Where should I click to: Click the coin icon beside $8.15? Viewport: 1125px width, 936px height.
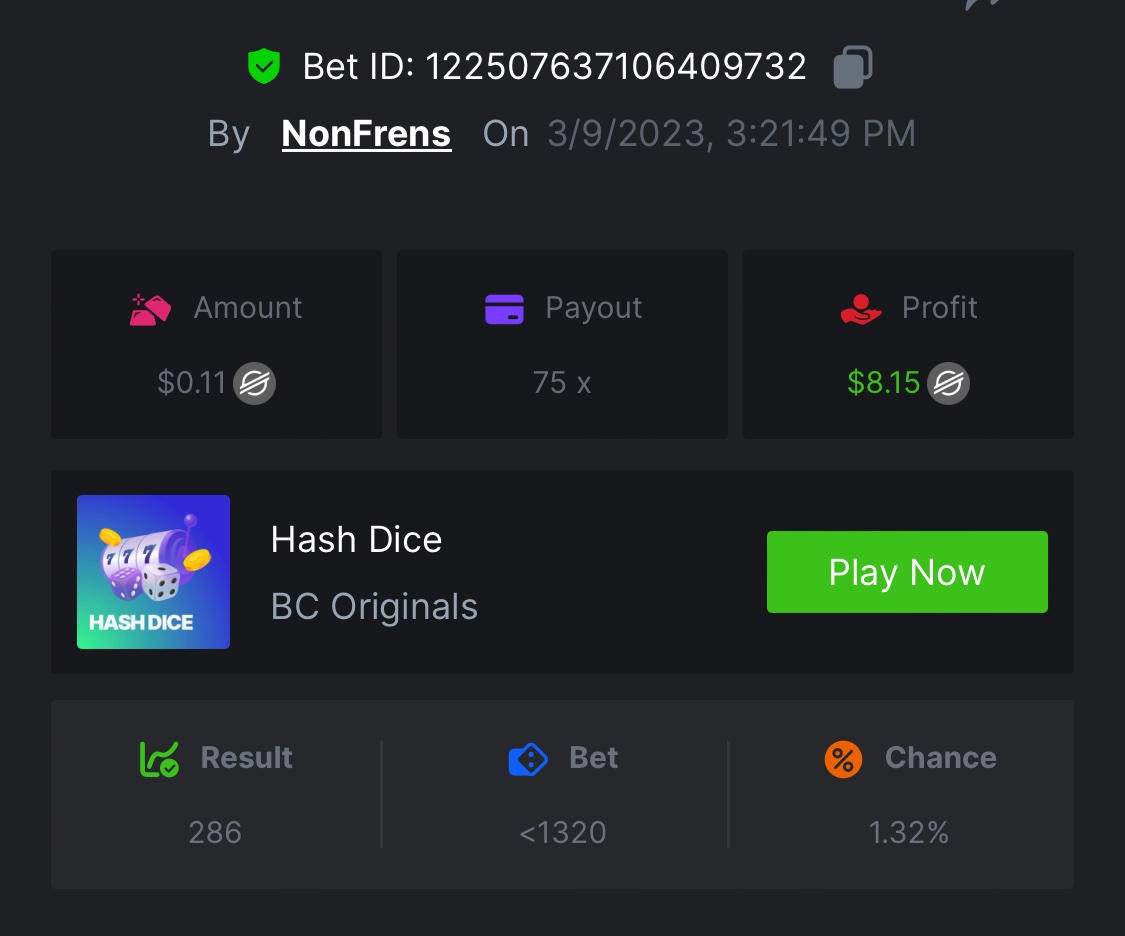pyautogui.click(x=948, y=384)
